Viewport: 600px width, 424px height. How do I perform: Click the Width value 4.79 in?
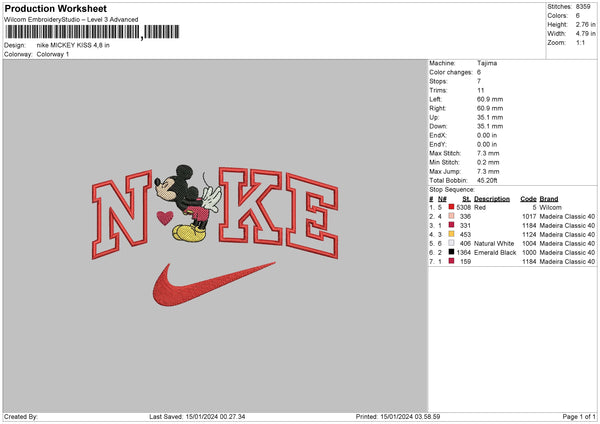pyautogui.click(x=585, y=34)
